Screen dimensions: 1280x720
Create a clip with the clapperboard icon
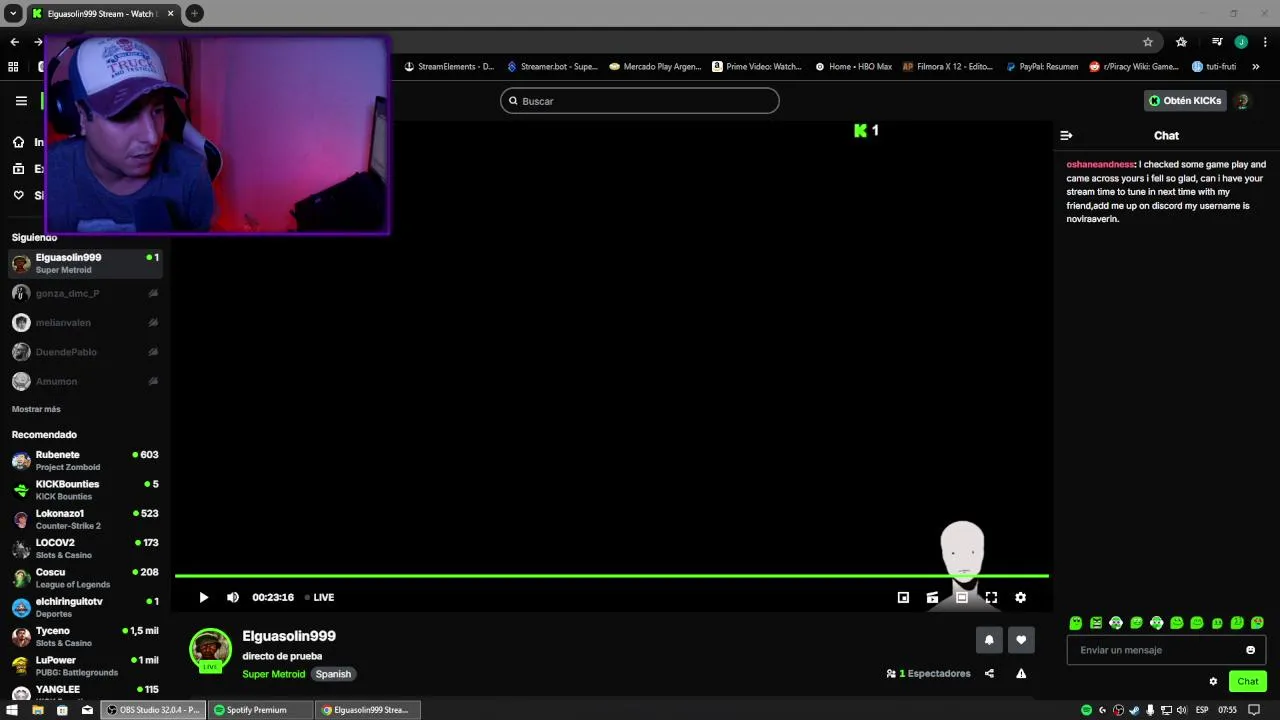click(932, 597)
